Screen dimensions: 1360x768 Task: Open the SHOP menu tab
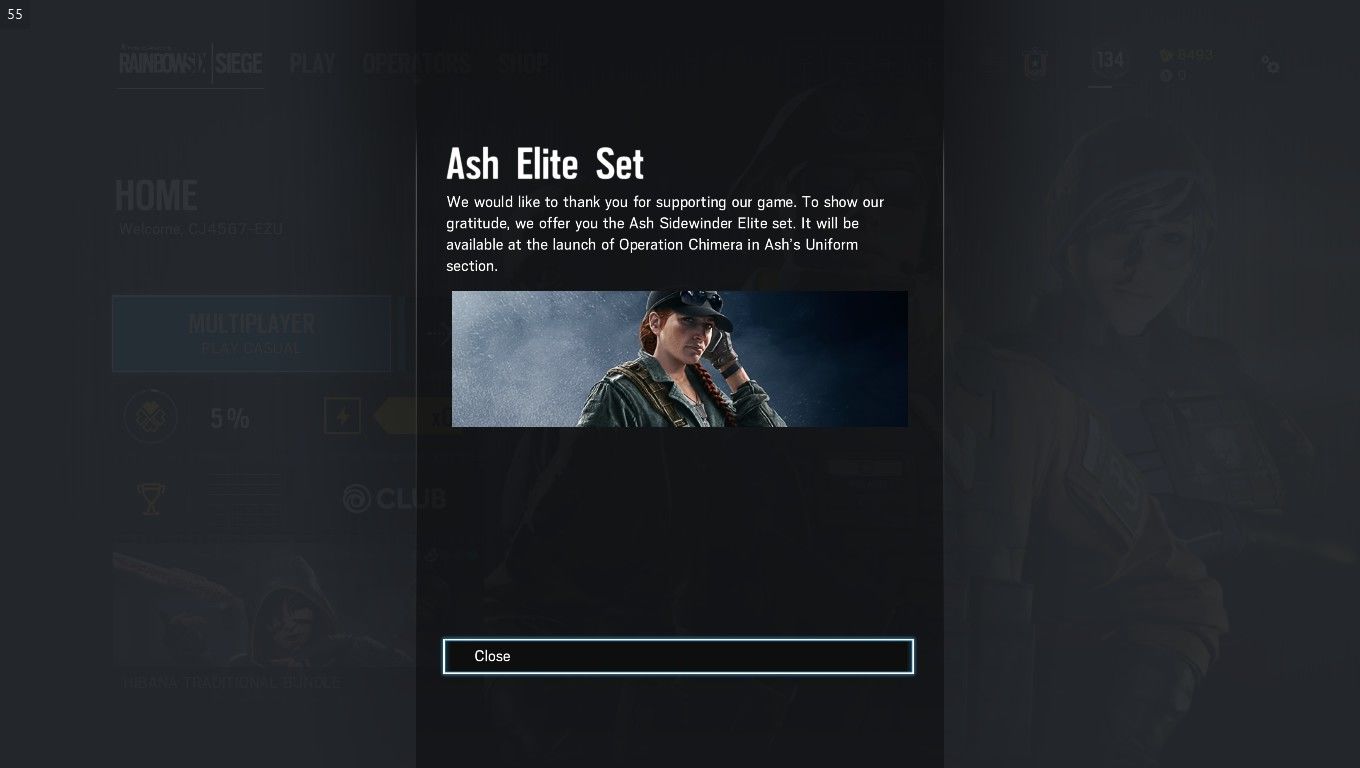pyautogui.click(x=523, y=64)
